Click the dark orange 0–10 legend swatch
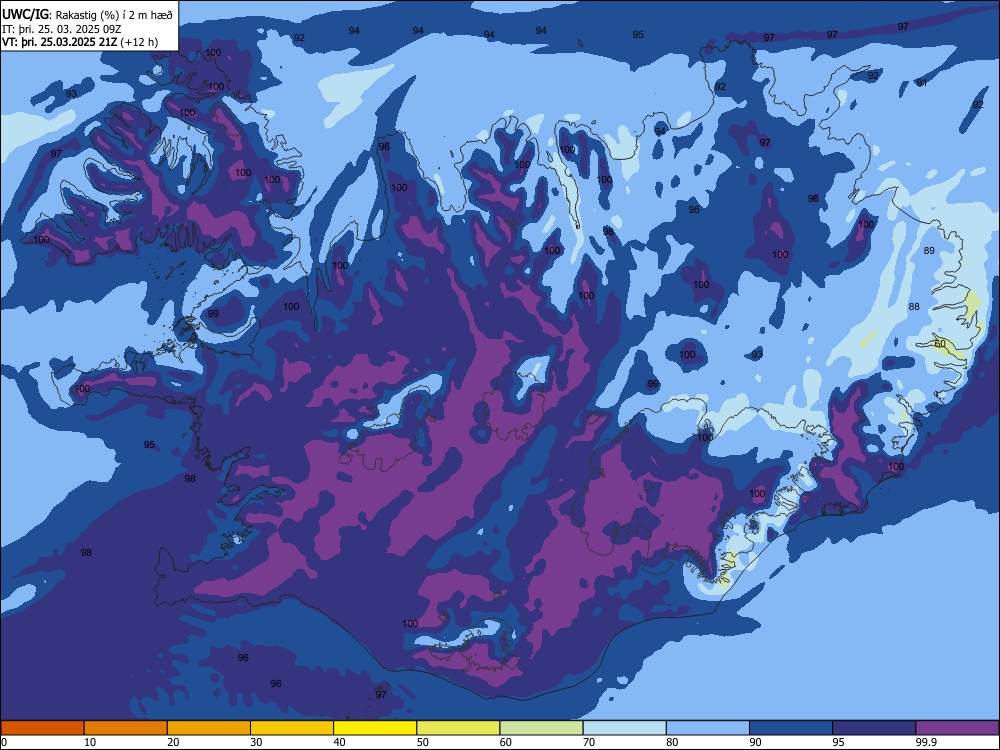Screen dimensions: 1000x750 [42, 728]
